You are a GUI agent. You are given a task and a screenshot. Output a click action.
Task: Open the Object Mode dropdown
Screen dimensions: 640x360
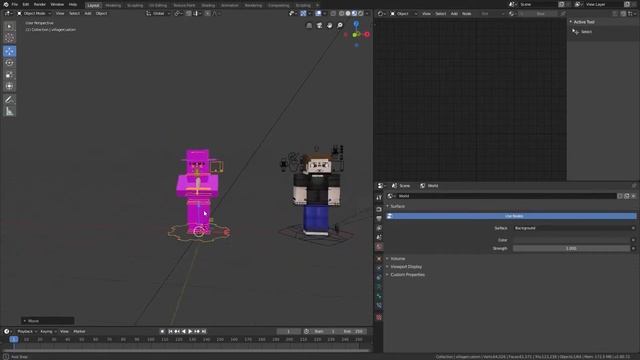(34, 13)
